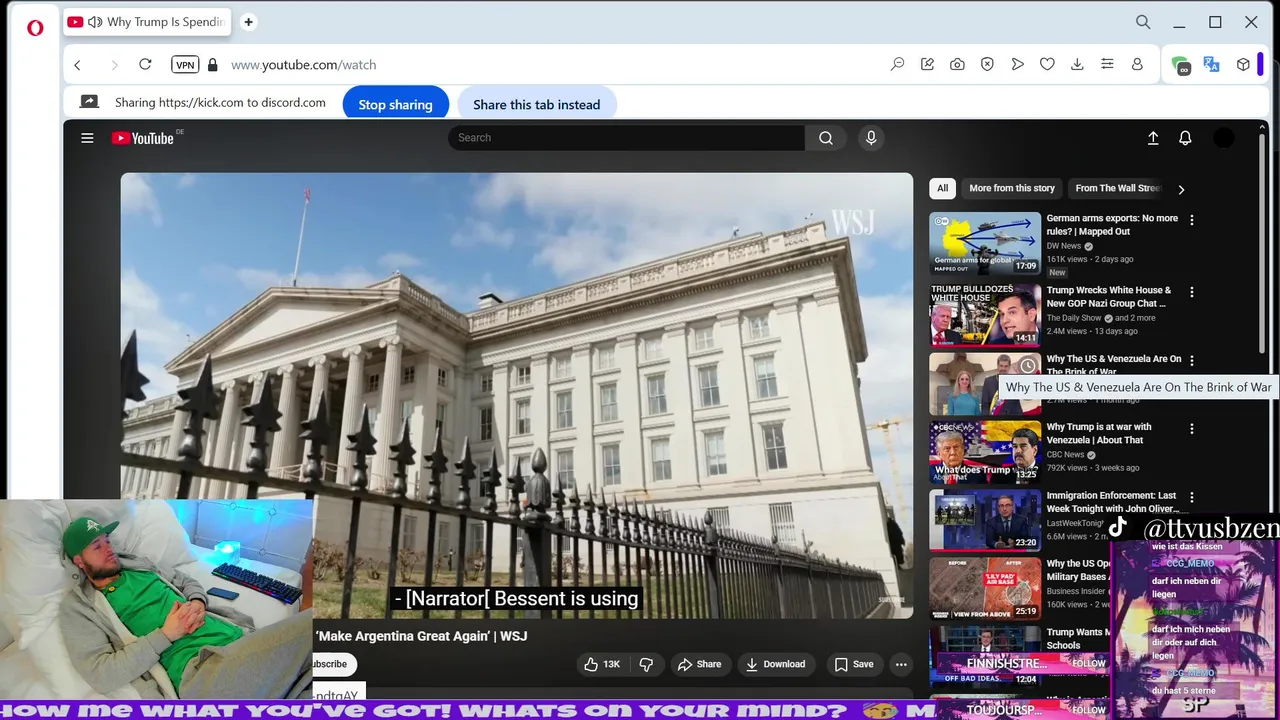Open the YouTube account avatar

(x=1224, y=138)
